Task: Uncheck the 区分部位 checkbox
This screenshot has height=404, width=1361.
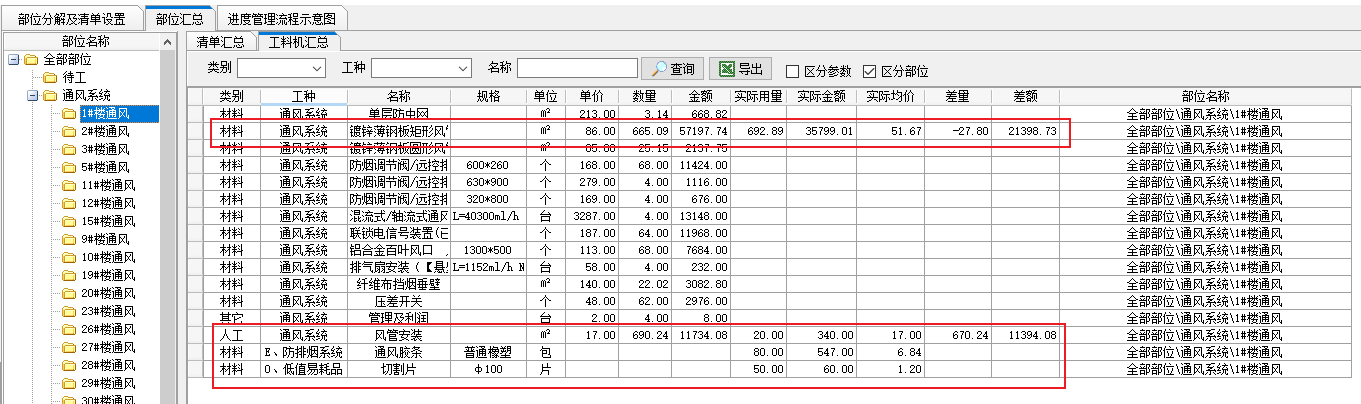Action: (869, 72)
